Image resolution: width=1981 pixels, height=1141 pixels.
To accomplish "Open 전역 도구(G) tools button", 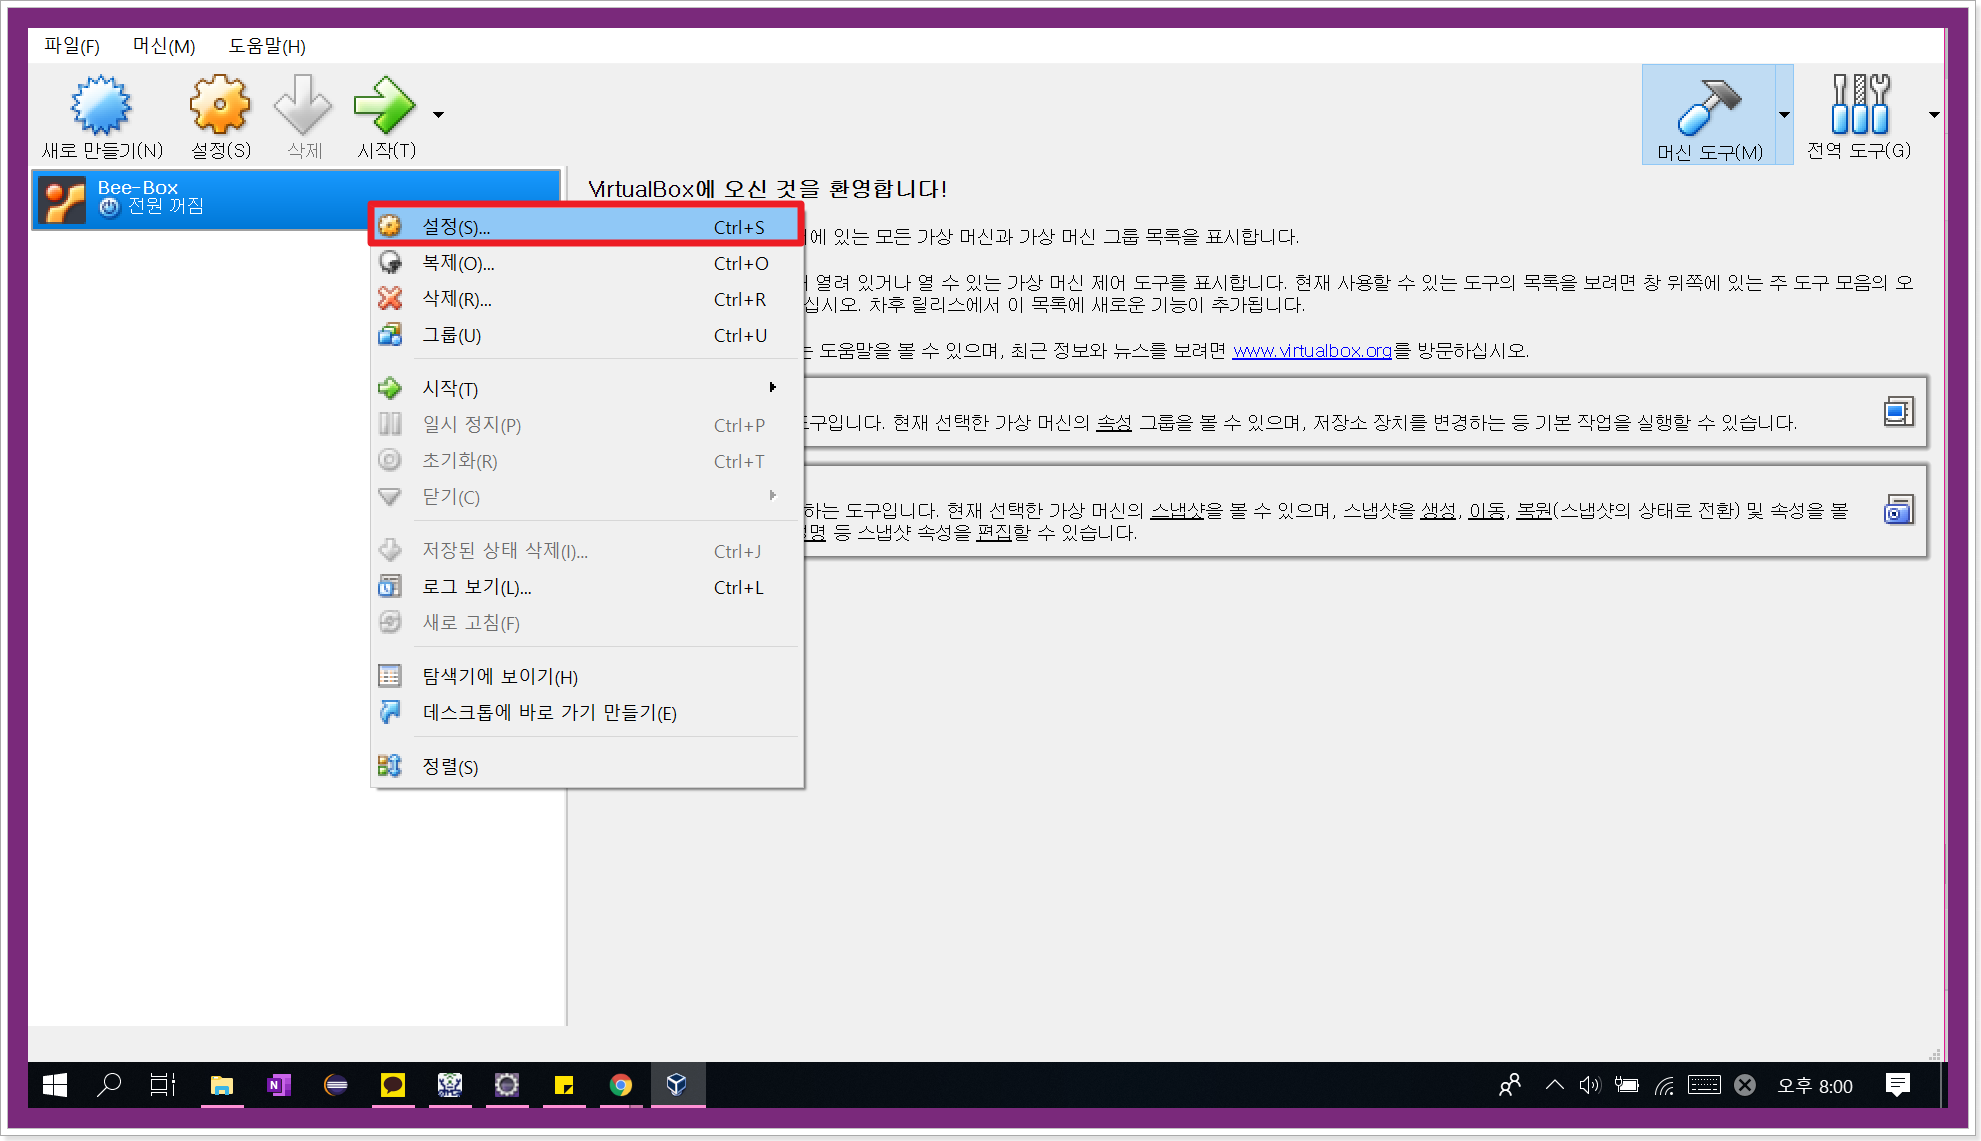I will point(1859,116).
